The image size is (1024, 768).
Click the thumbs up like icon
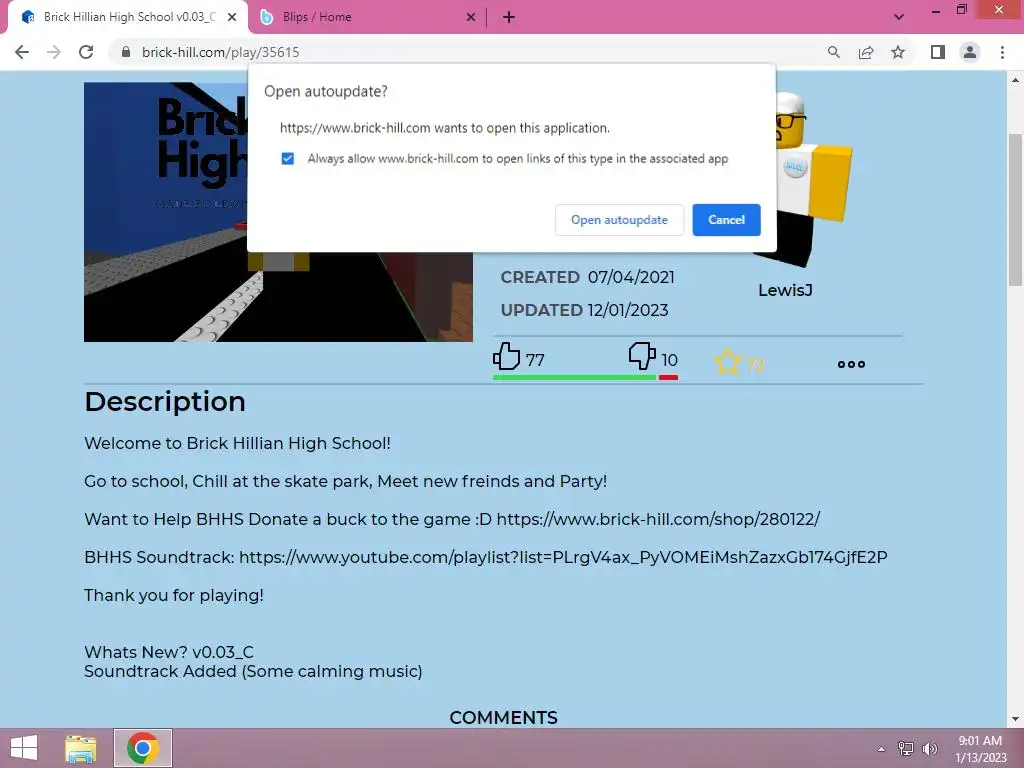click(506, 357)
